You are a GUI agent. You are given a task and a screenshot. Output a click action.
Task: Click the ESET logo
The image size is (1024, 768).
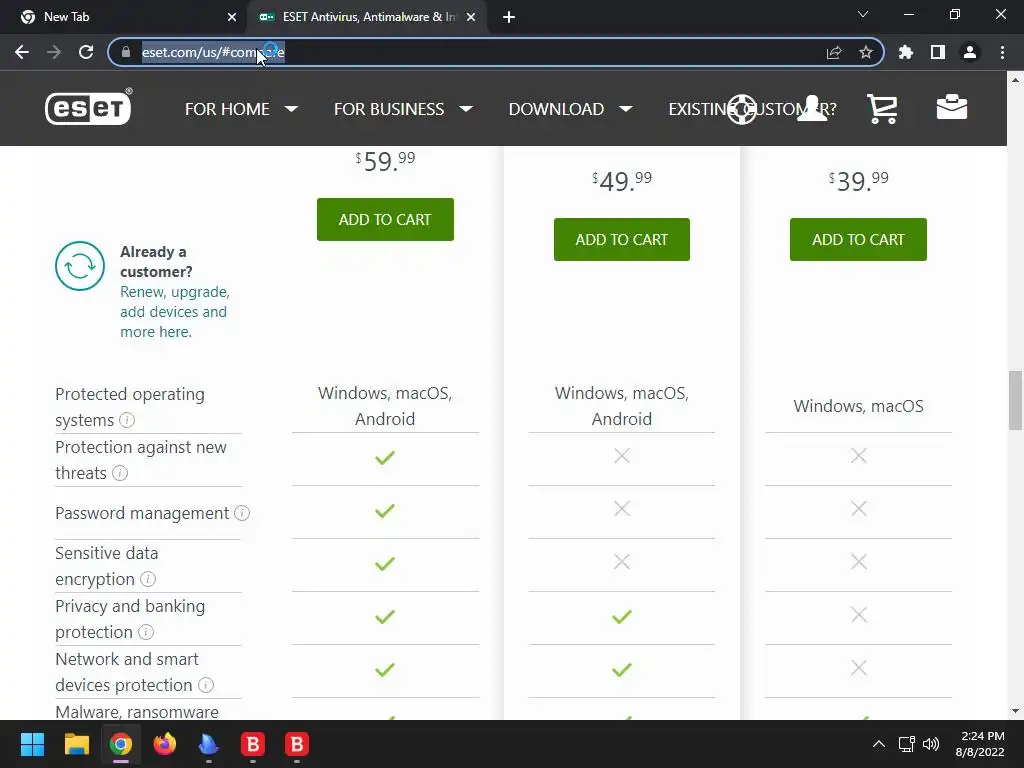pos(88,107)
